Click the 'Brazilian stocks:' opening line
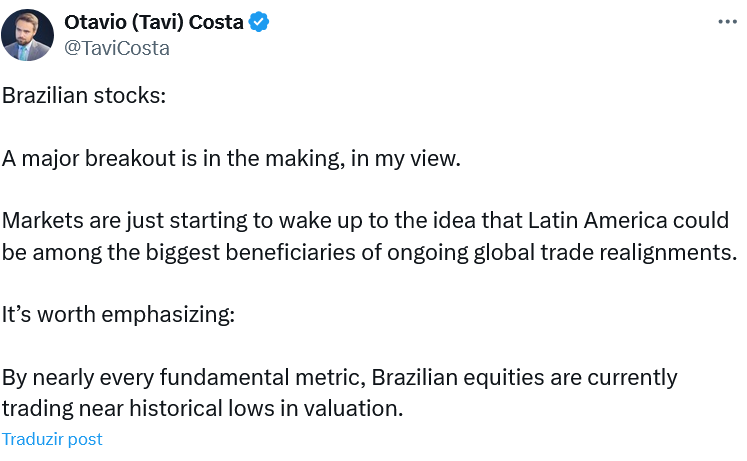The height and width of the screenshot is (461, 747). [84, 96]
